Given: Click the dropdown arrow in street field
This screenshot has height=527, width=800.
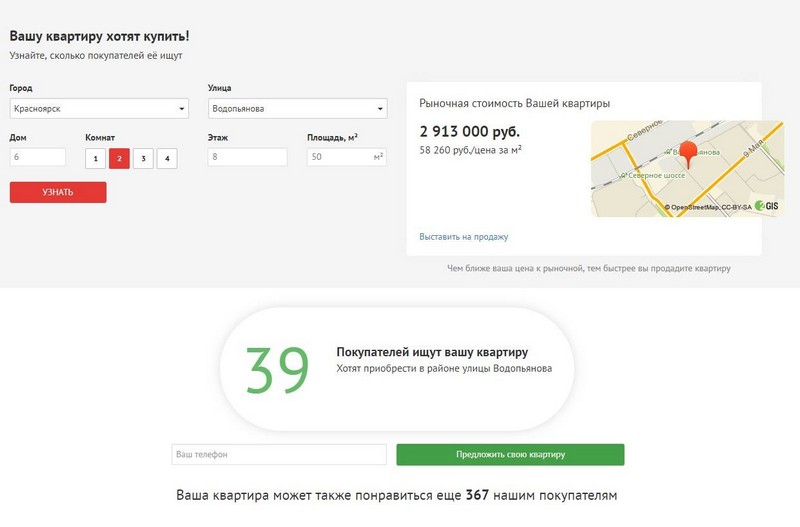Looking at the screenshot, I should (x=380, y=109).
